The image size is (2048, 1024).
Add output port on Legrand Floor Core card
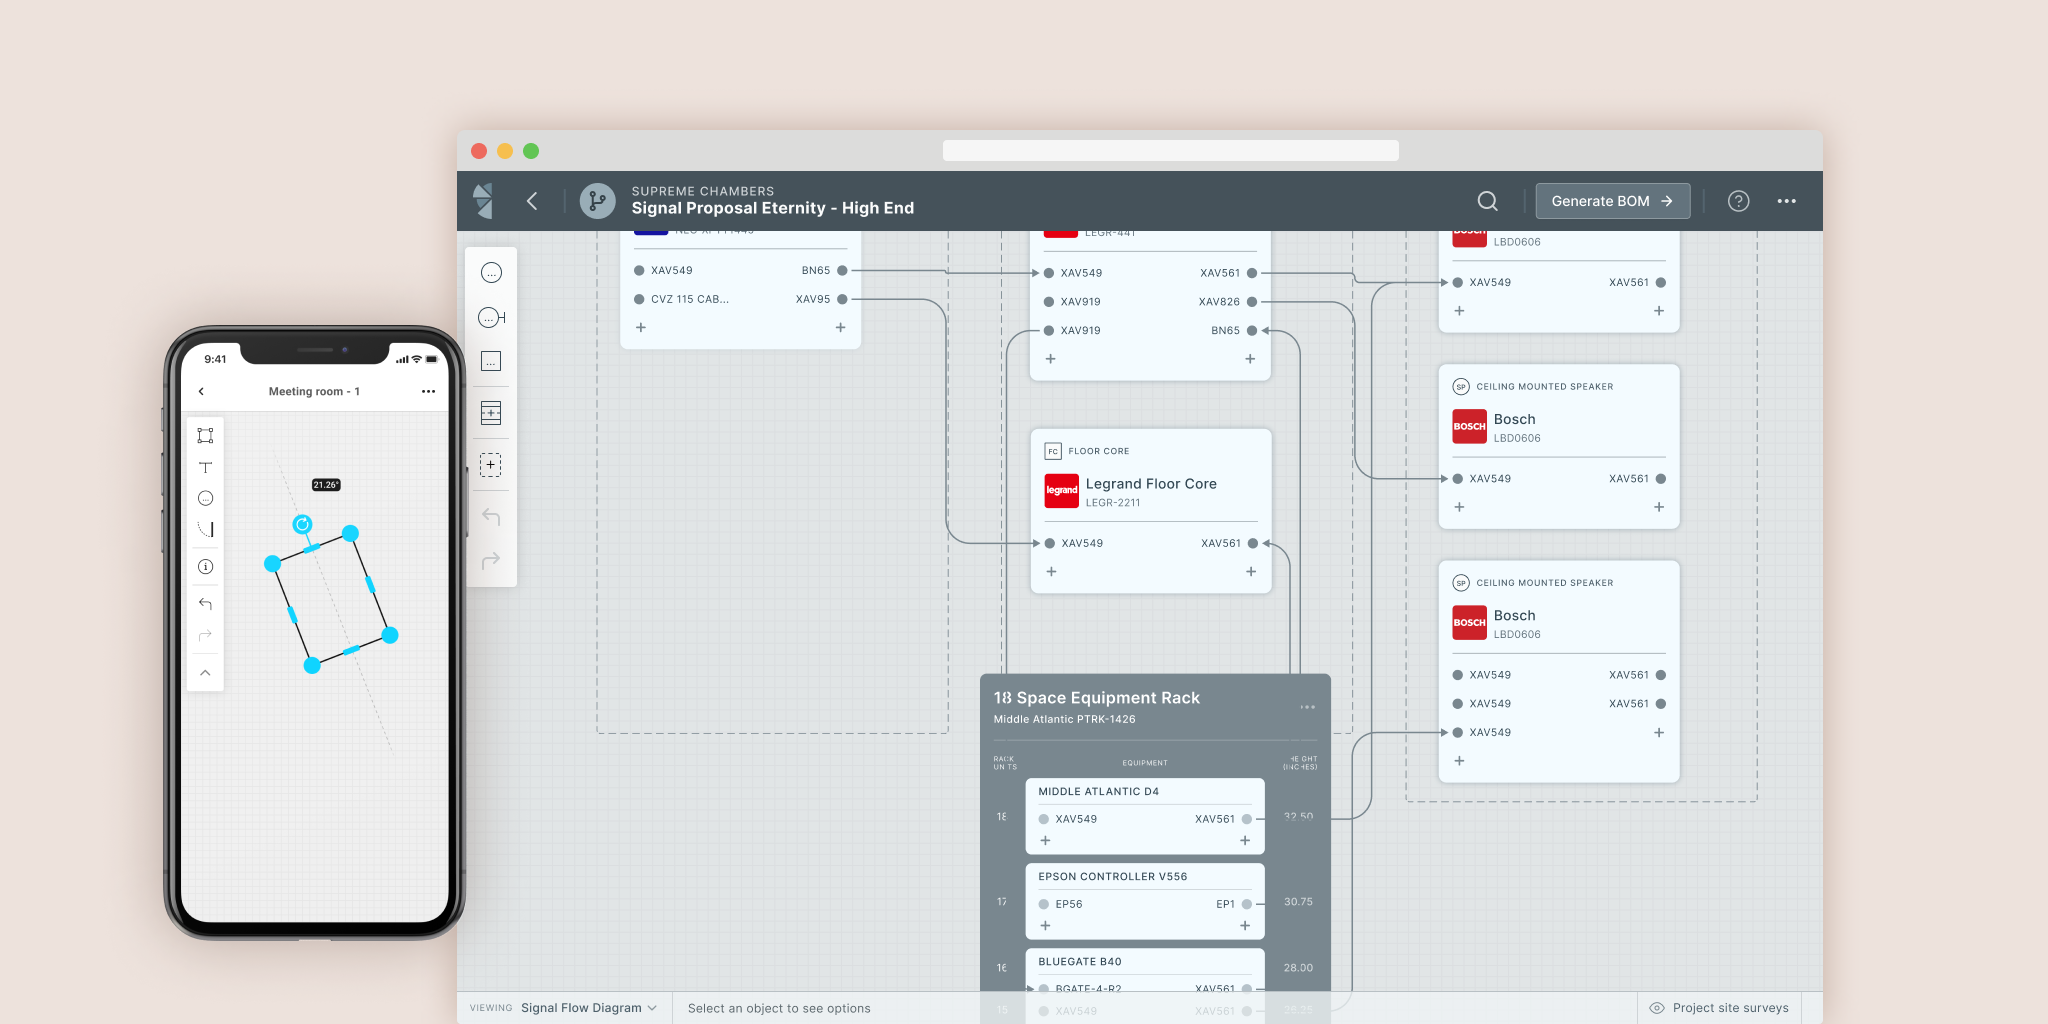[x=1251, y=572]
